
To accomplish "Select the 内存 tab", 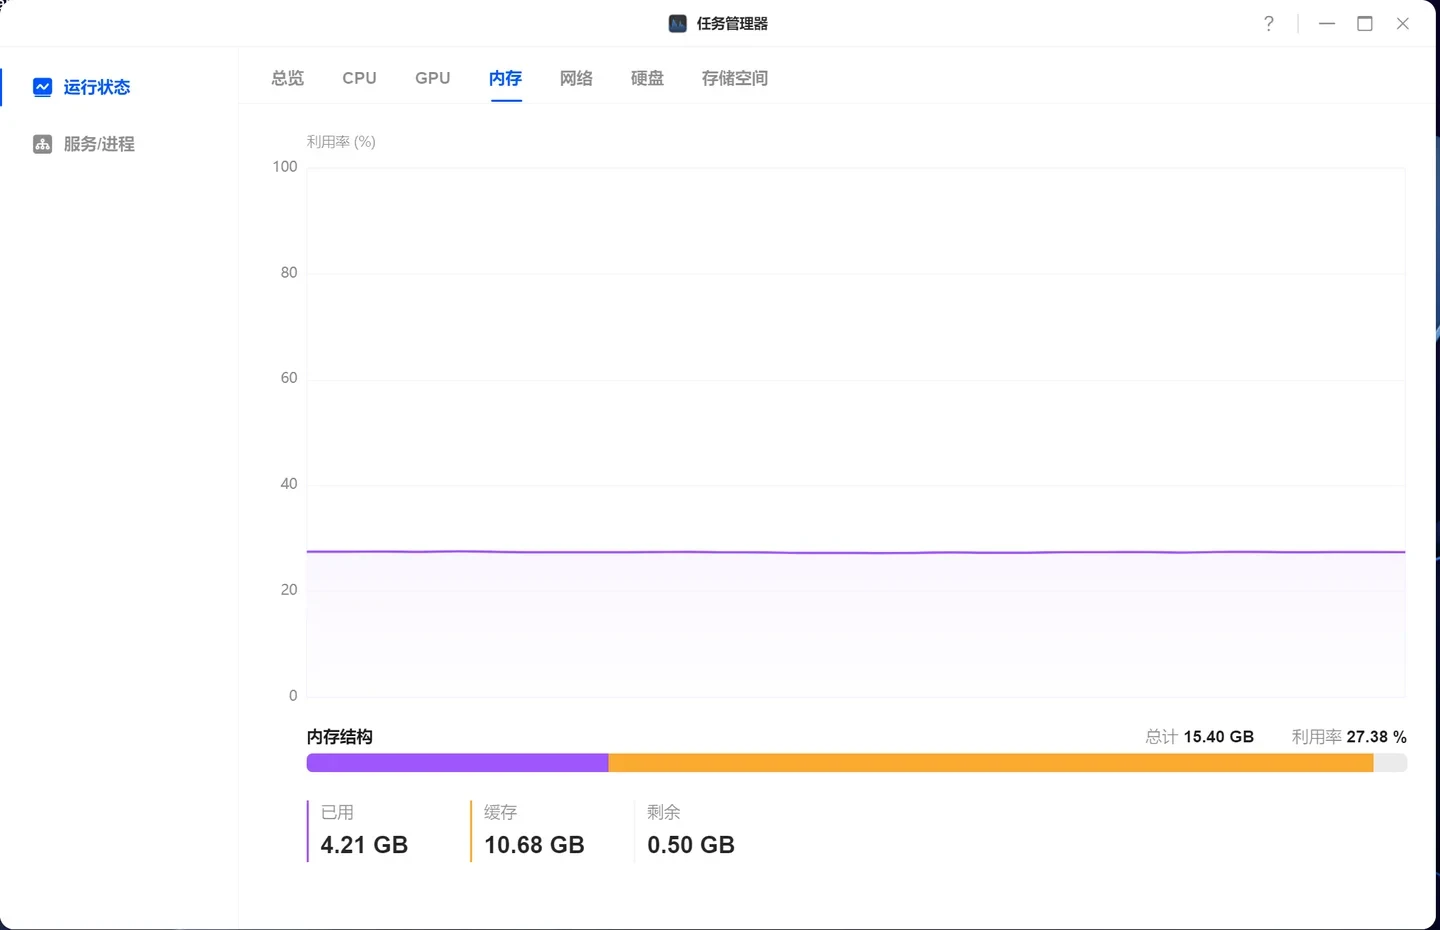I will click(x=506, y=78).
